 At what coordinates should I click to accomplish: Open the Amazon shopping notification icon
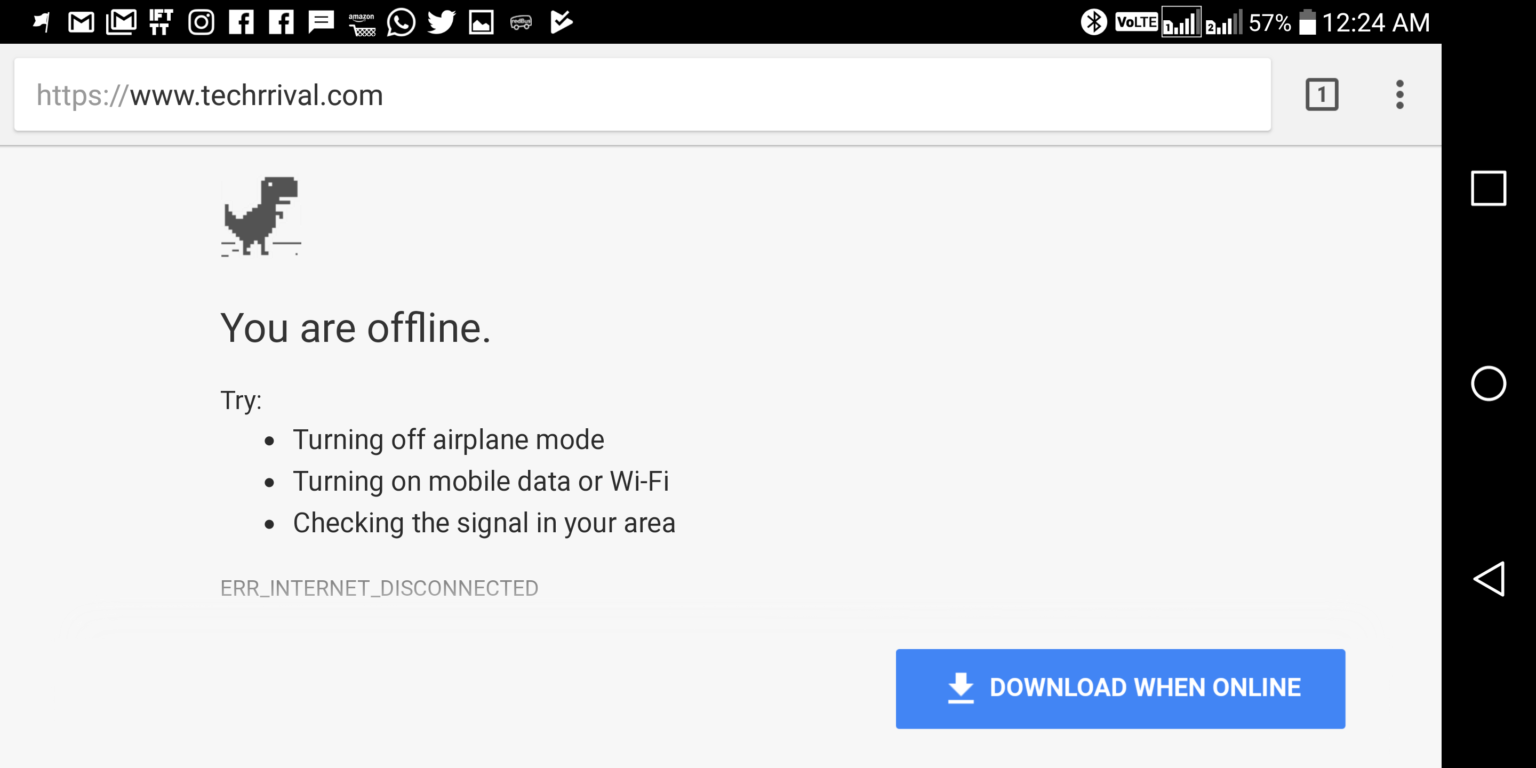[361, 21]
